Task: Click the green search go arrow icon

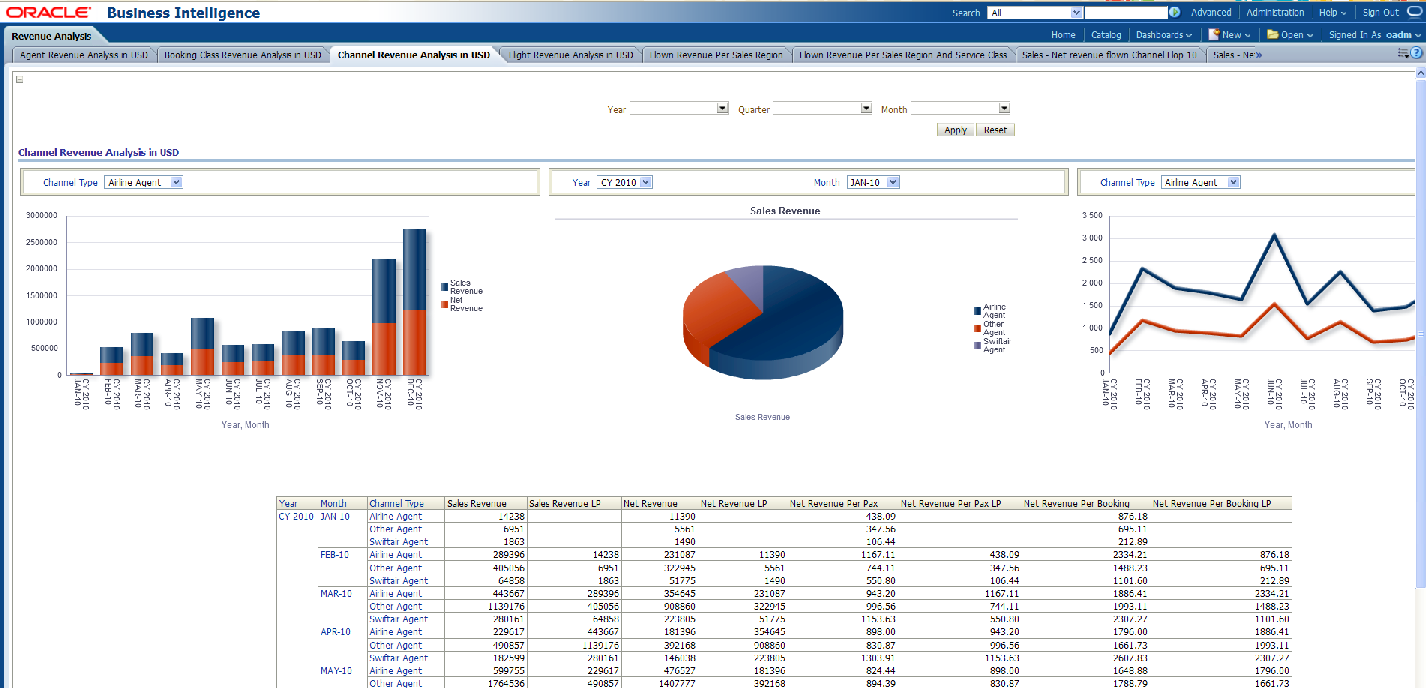Action: pos(1174,13)
